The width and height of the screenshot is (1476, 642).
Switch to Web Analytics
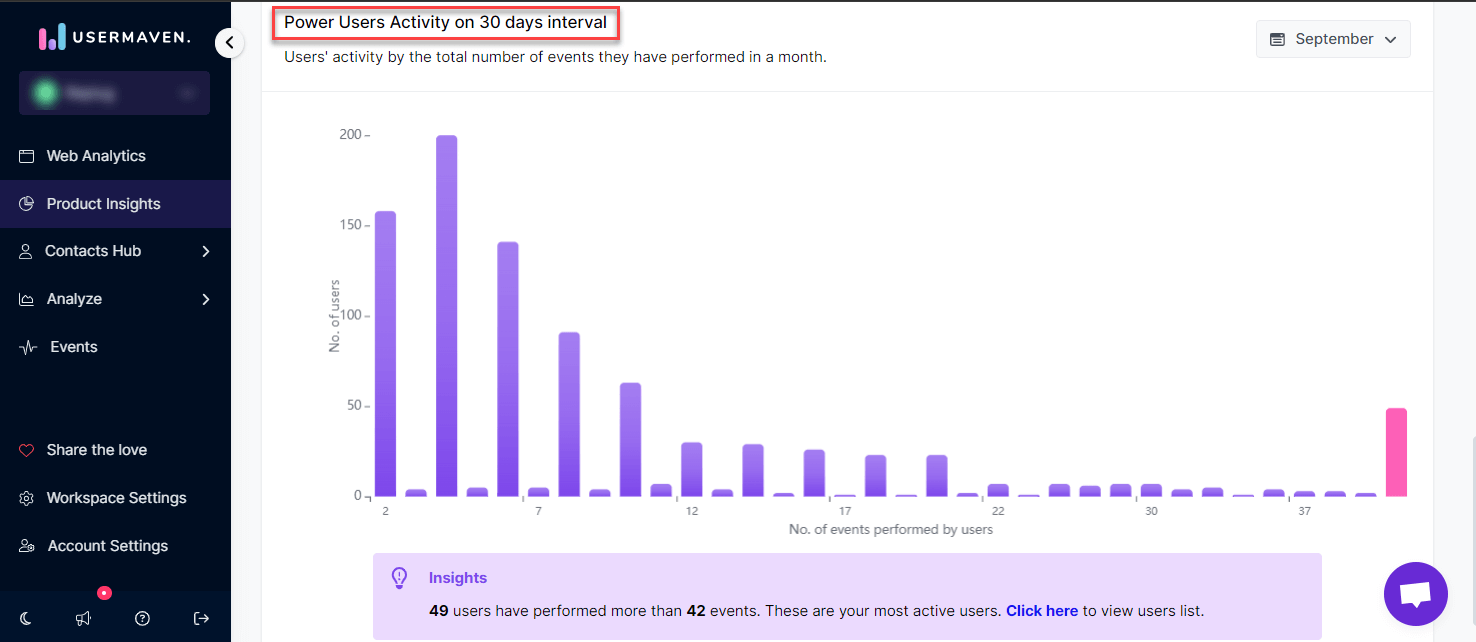[x=96, y=155]
